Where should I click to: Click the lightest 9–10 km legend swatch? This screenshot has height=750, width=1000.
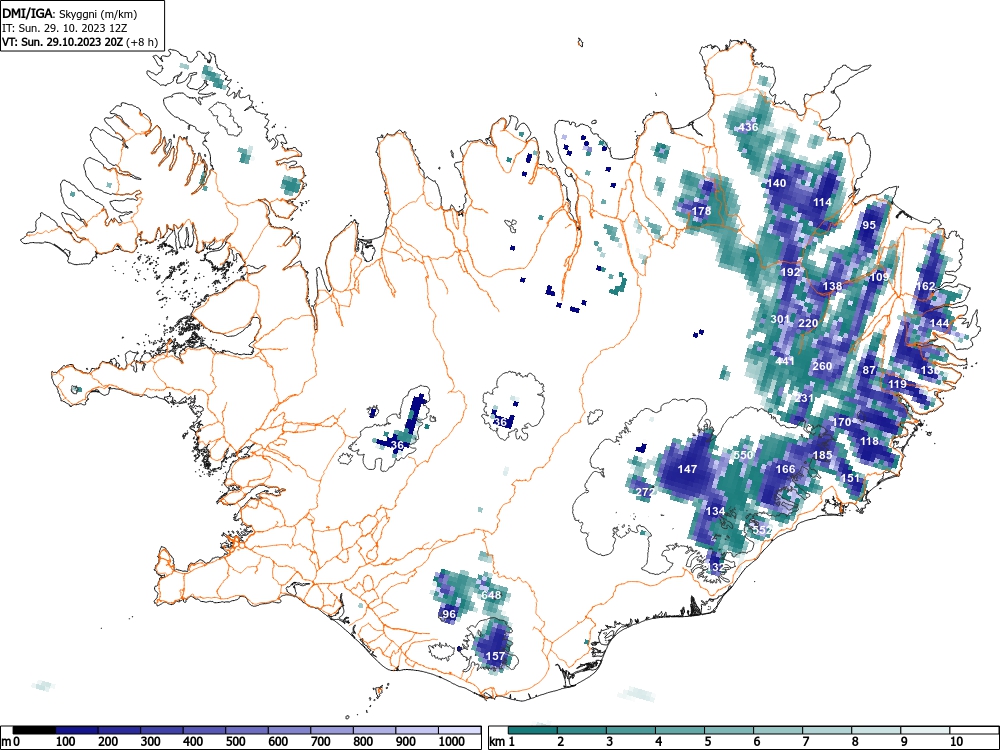click(925, 730)
